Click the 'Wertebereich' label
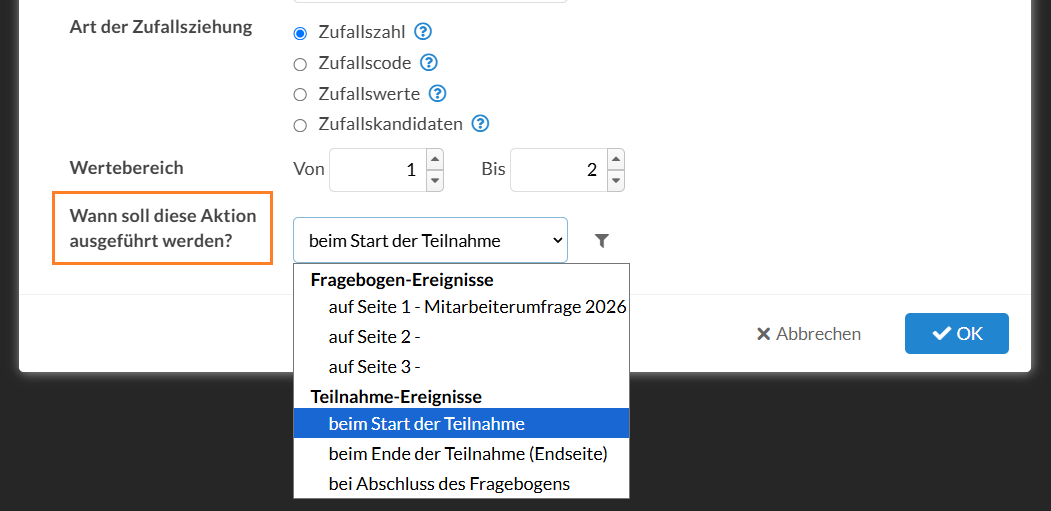 [126, 168]
